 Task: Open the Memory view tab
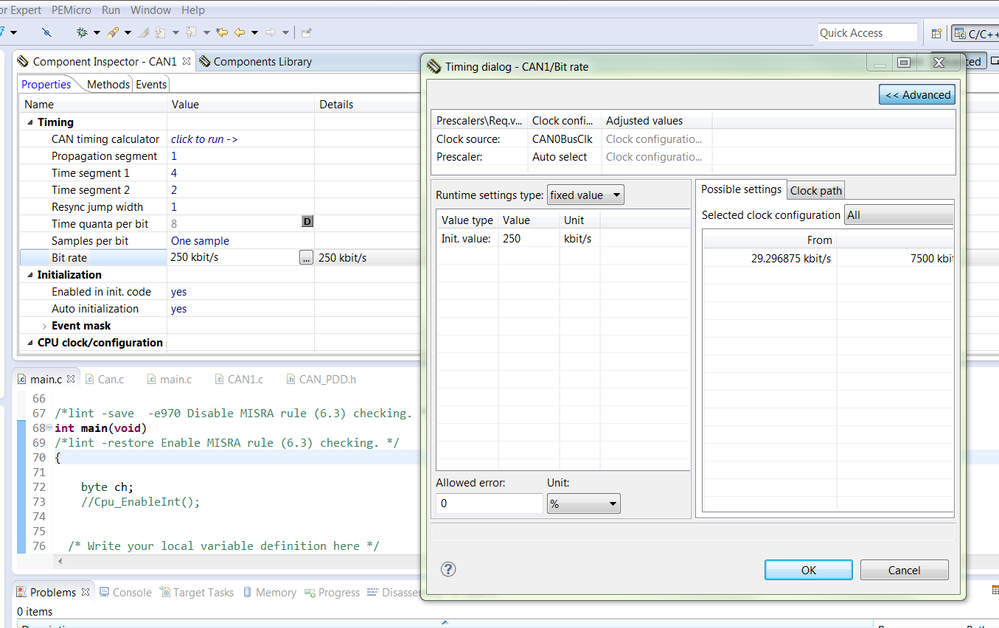pos(270,592)
